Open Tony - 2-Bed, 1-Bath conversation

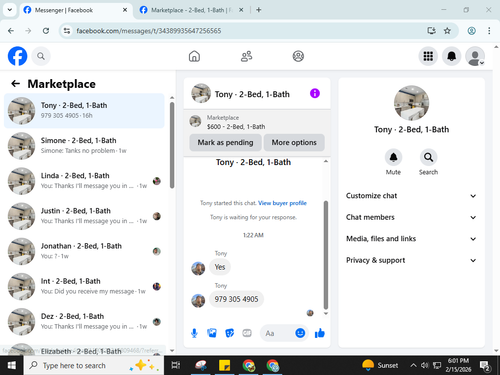[84, 111]
